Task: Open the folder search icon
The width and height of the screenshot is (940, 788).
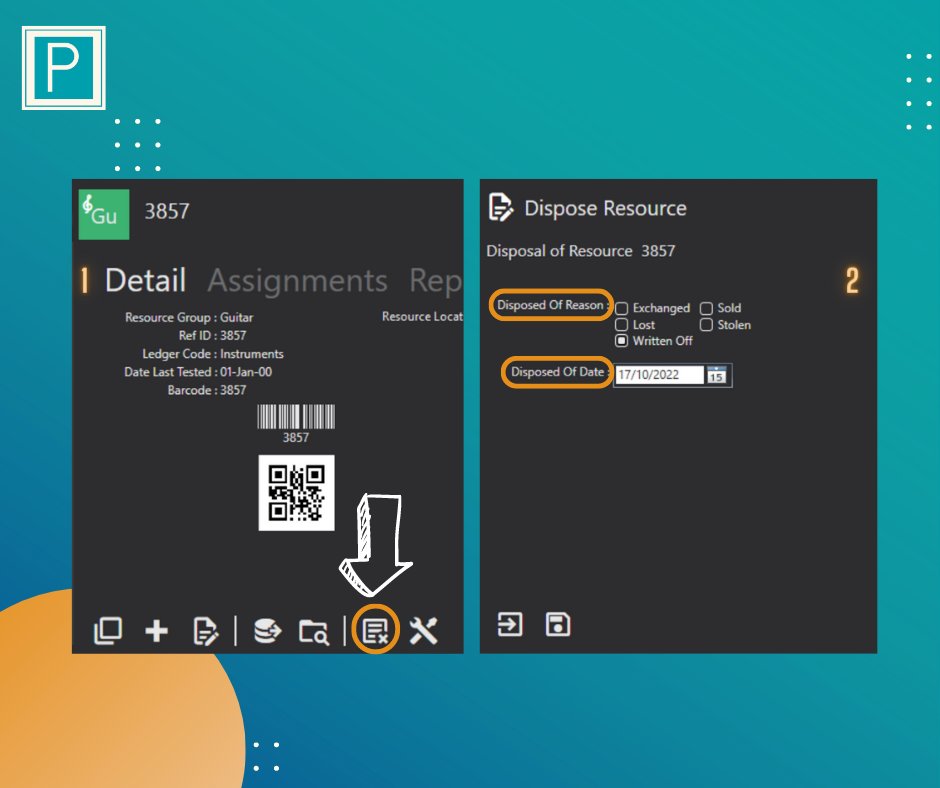Action: 315,631
